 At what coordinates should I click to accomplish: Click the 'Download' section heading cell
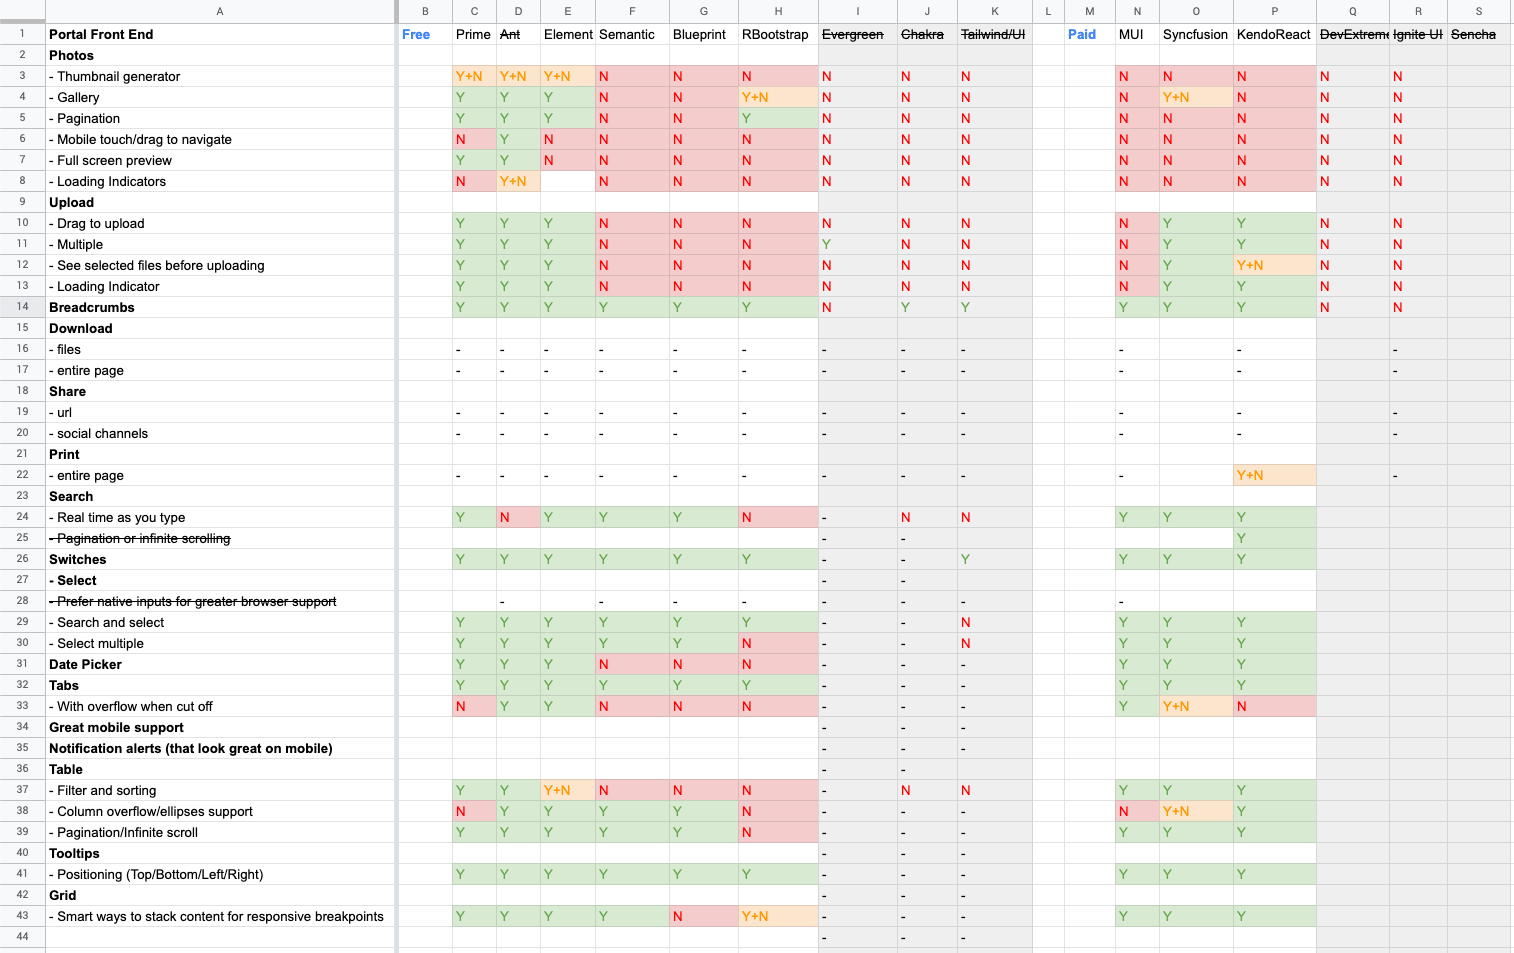[220, 328]
